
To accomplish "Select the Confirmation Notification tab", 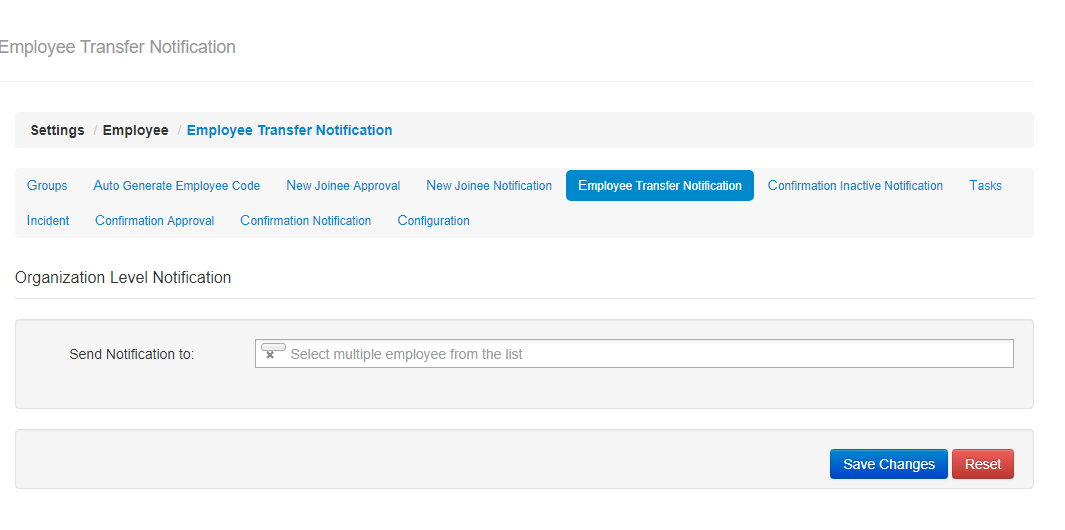I will [306, 221].
